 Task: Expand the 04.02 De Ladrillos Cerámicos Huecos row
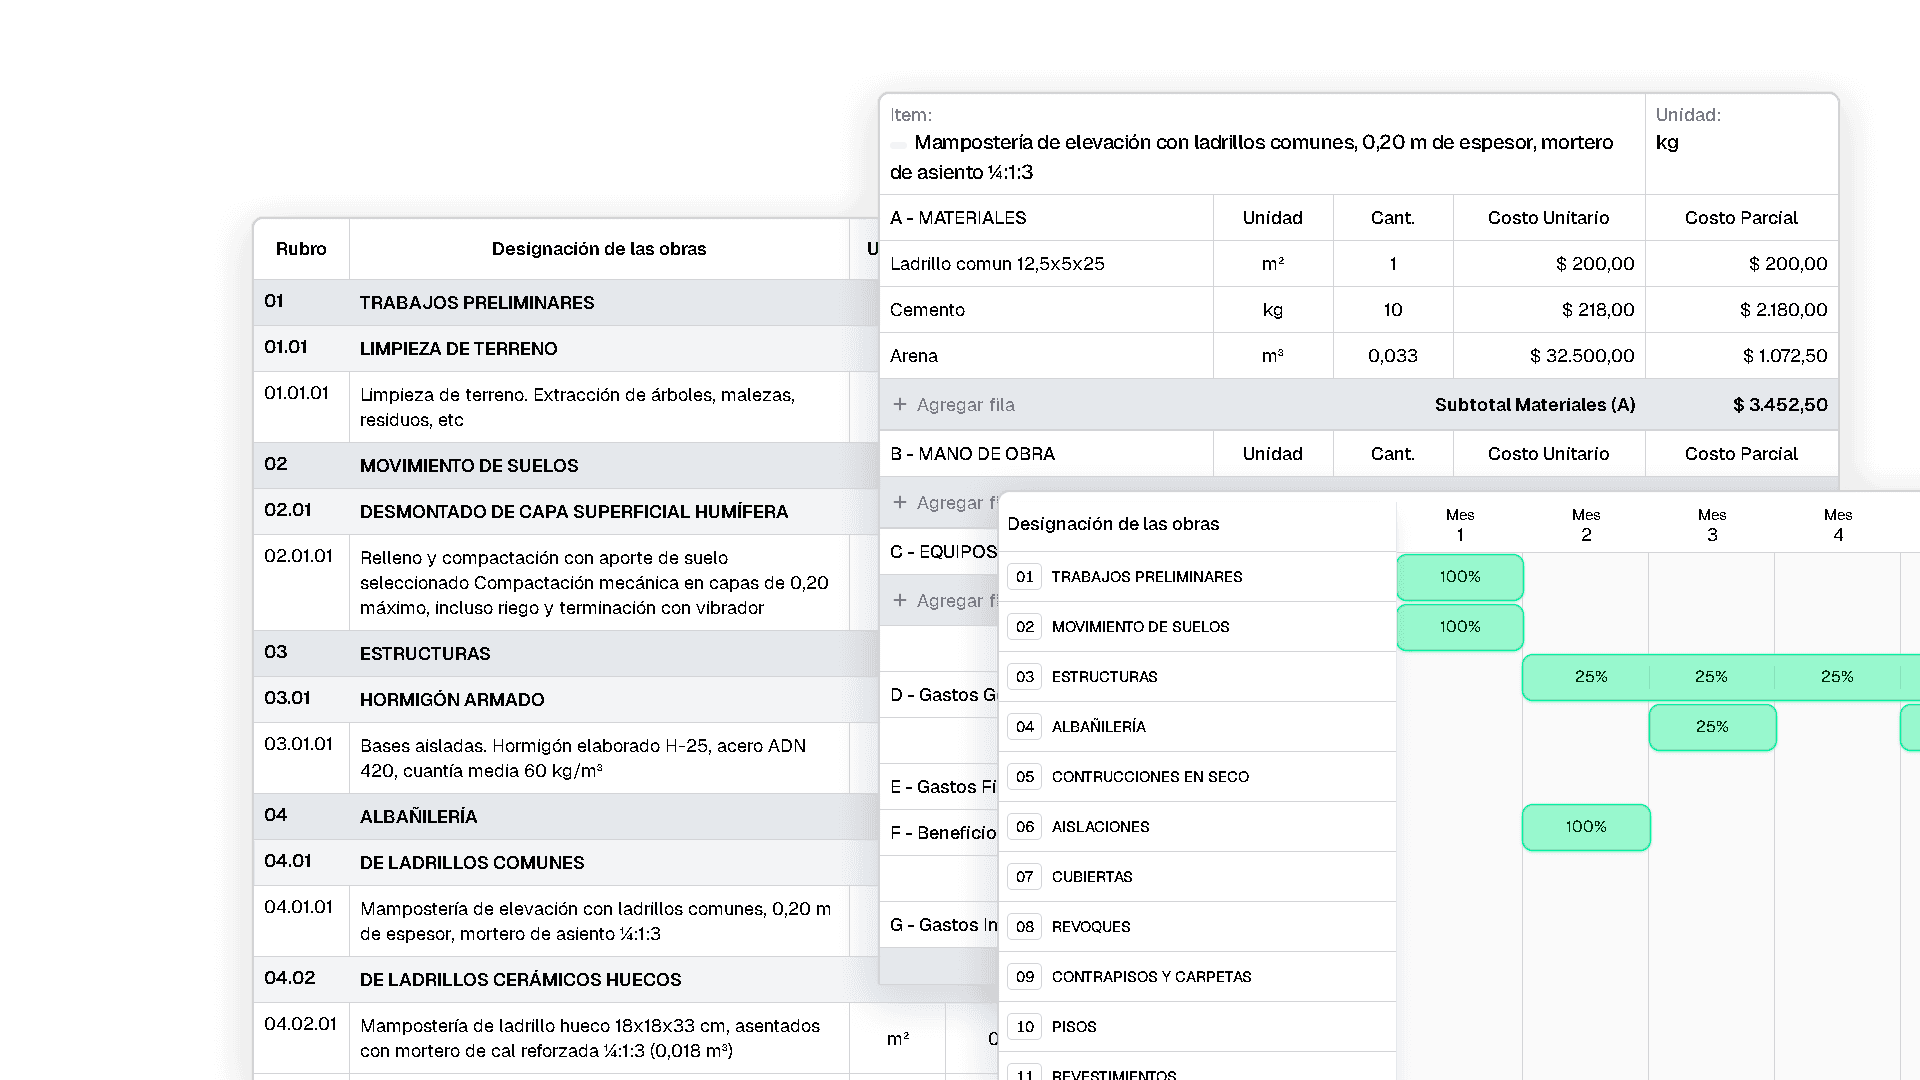(520, 980)
